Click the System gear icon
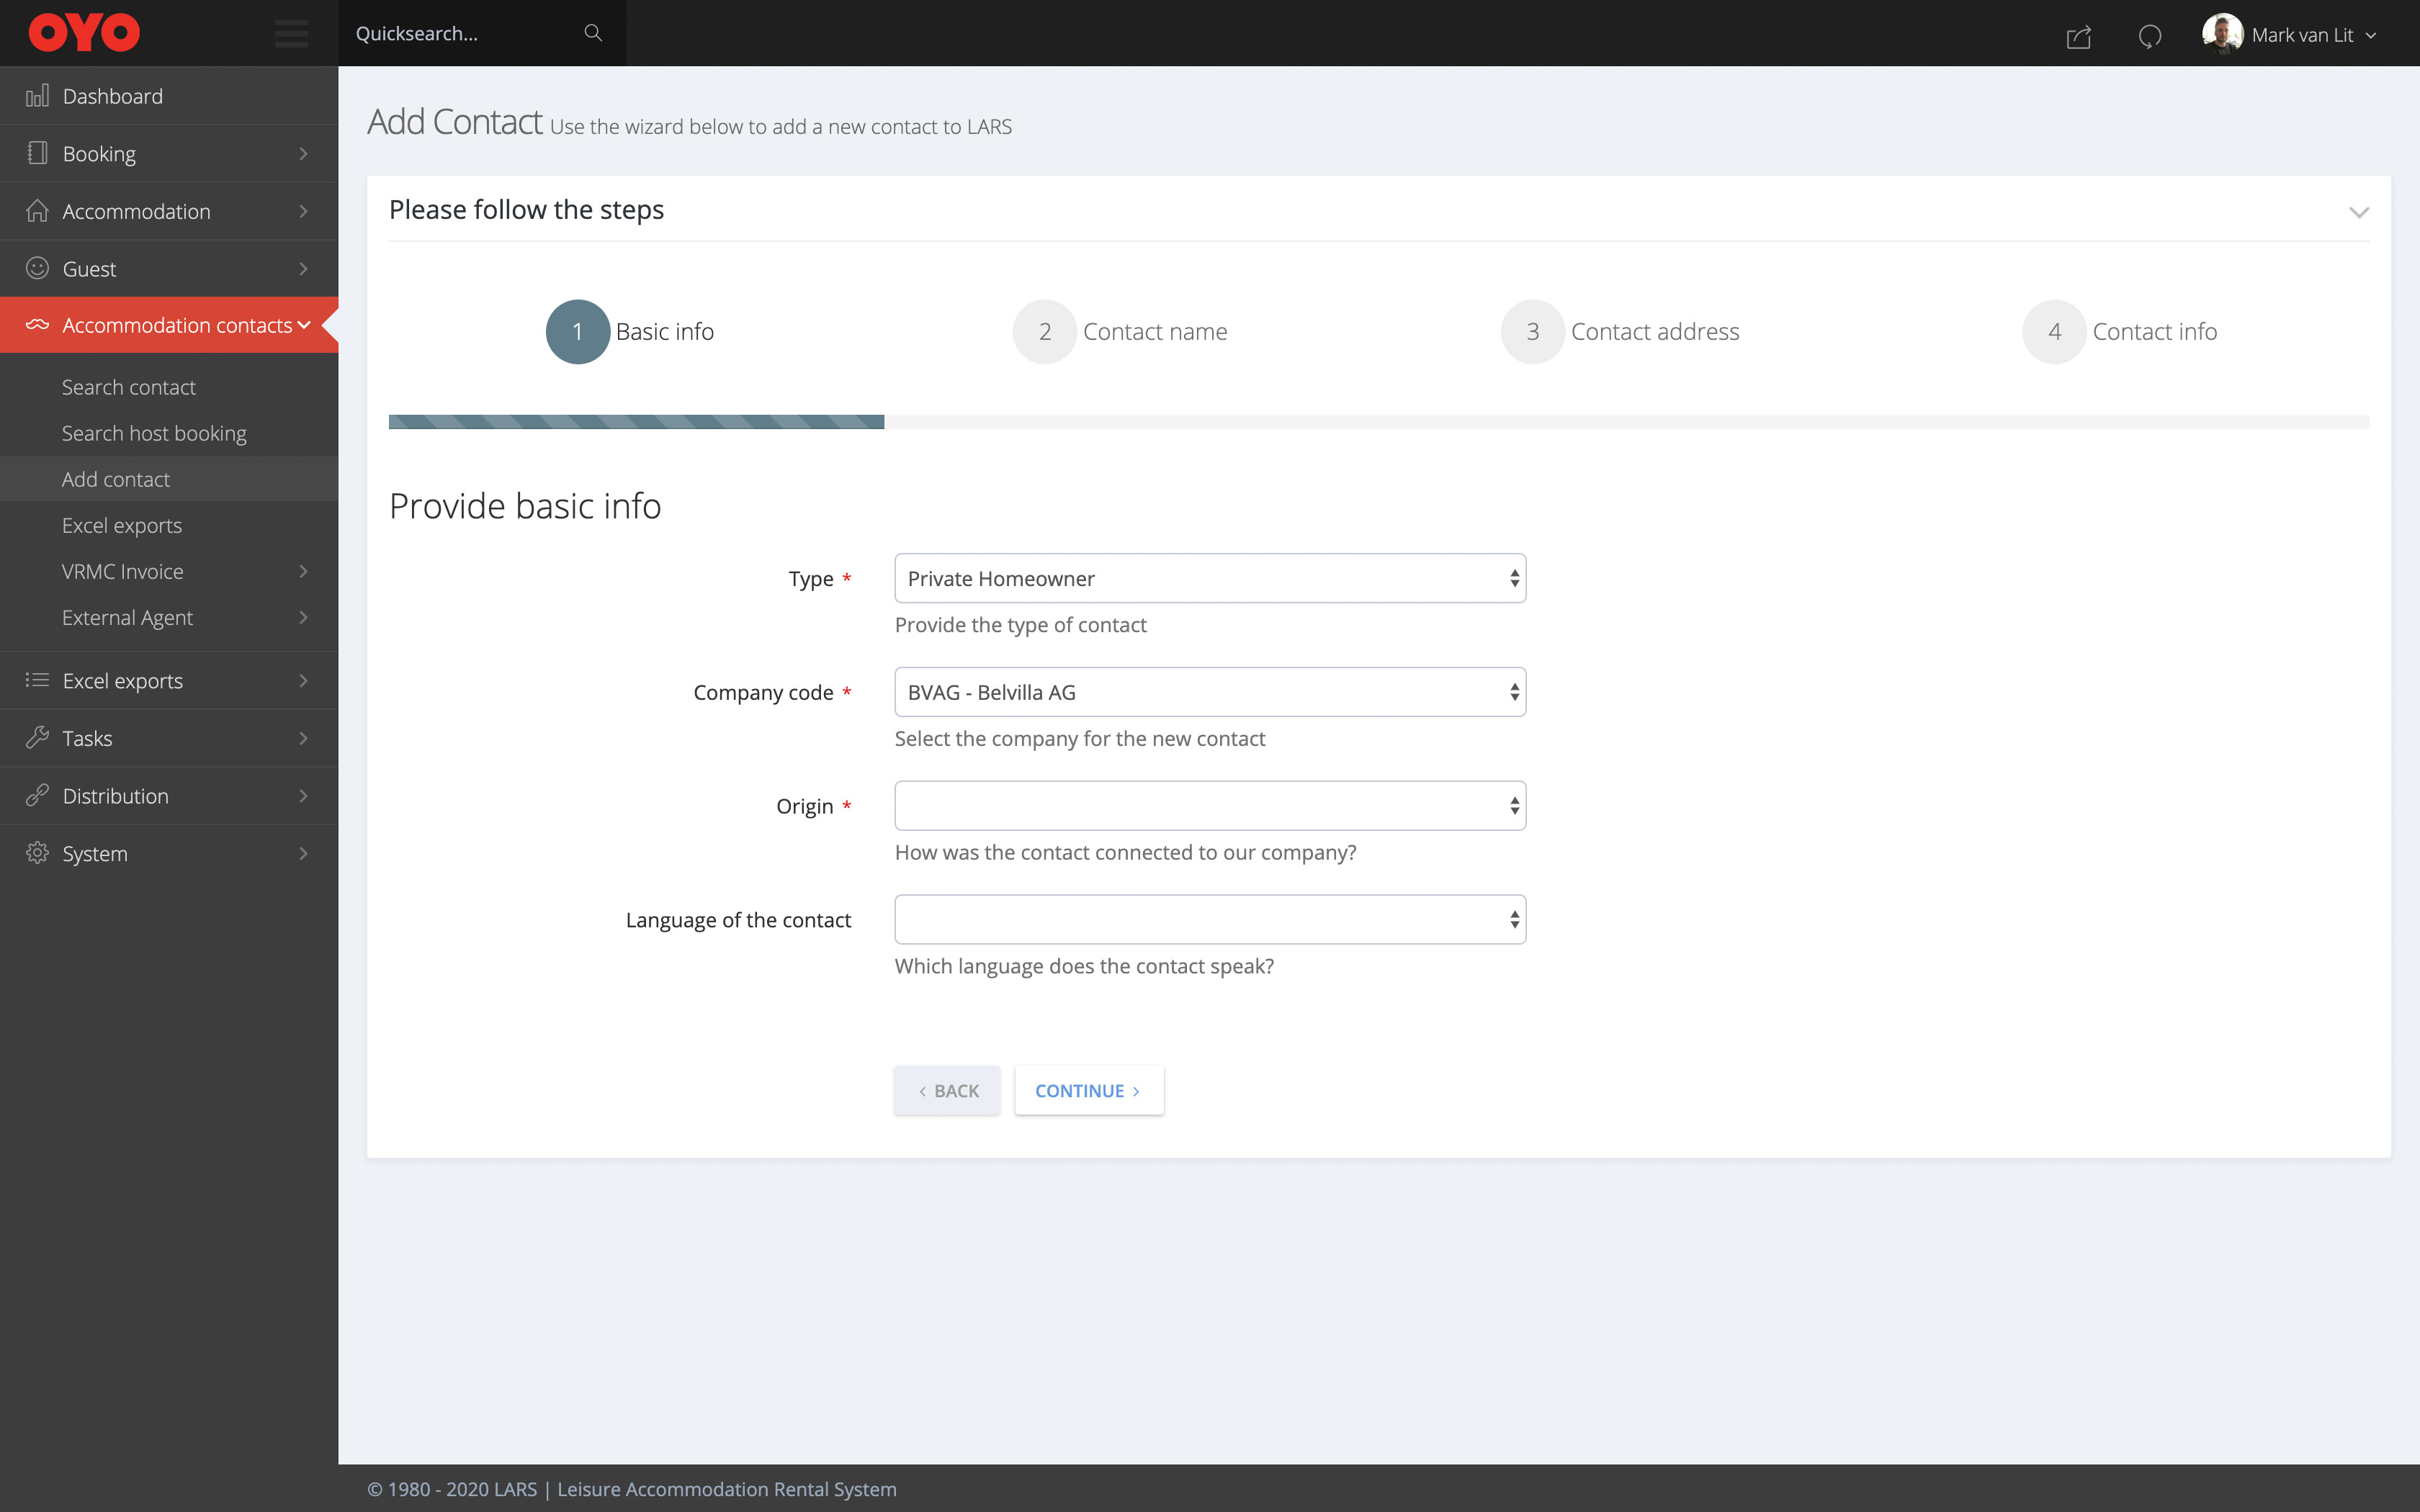Image resolution: width=2420 pixels, height=1512 pixels. point(37,853)
